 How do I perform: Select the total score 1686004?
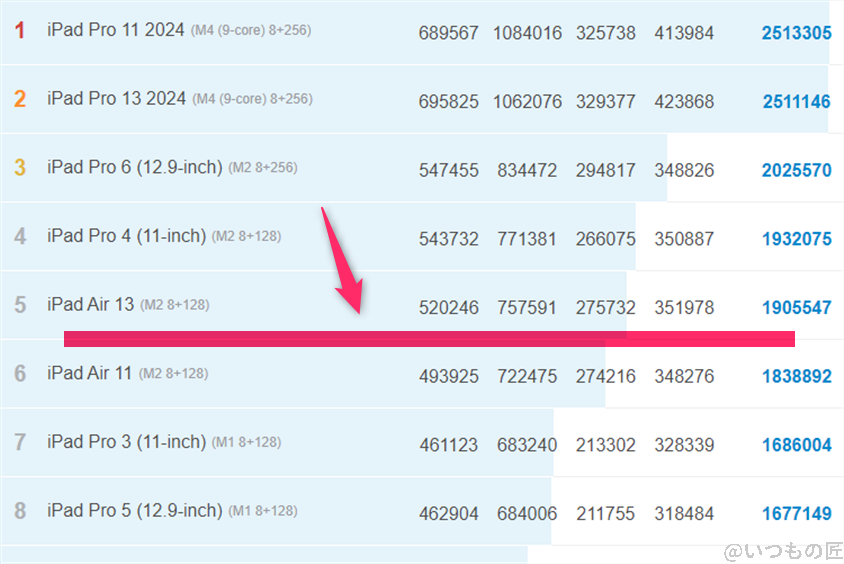pyautogui.click(x=796, y=444)
